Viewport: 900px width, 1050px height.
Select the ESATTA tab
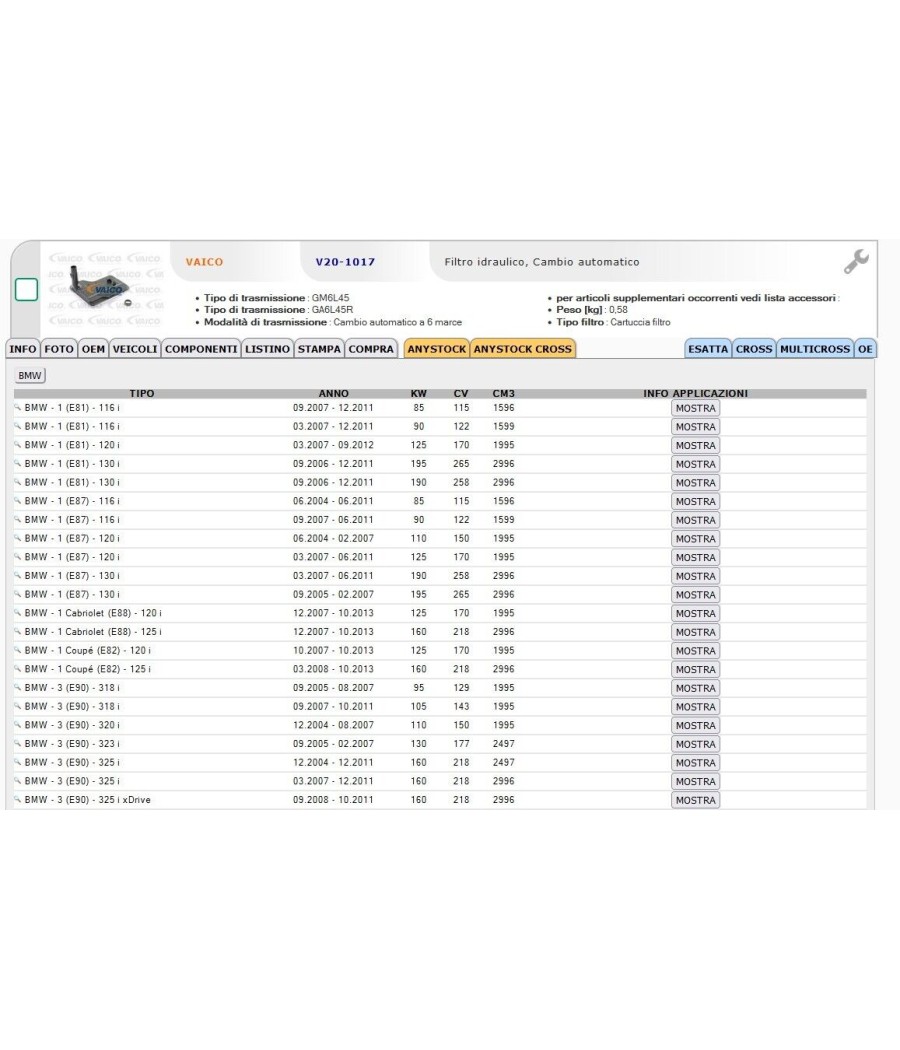[708, 349]
